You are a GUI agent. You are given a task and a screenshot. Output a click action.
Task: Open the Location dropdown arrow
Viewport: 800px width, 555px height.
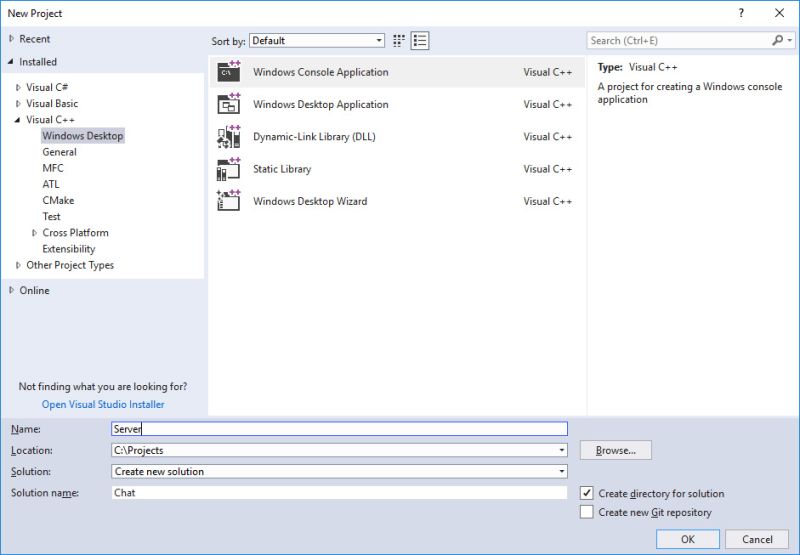pos(561,450)
